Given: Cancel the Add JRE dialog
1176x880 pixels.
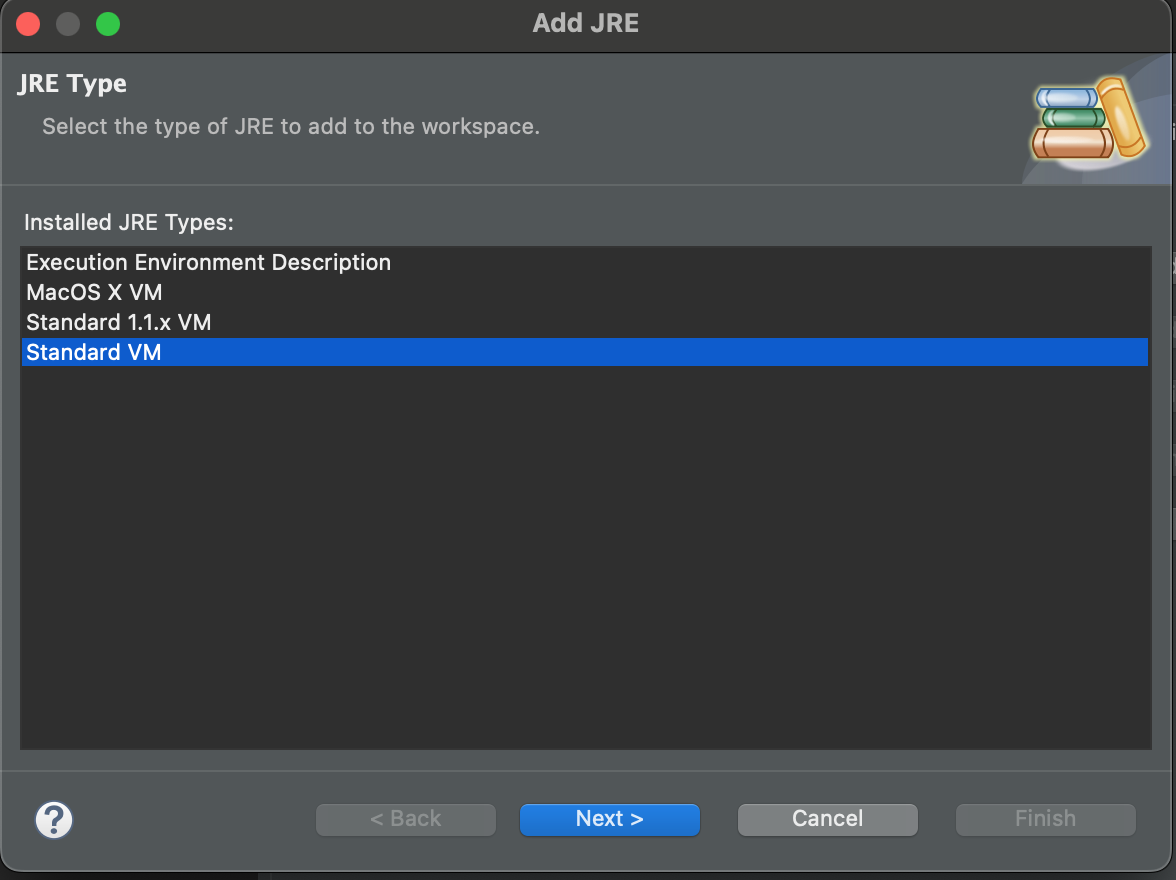Looking at the screenshot, I should coord(827,819).
